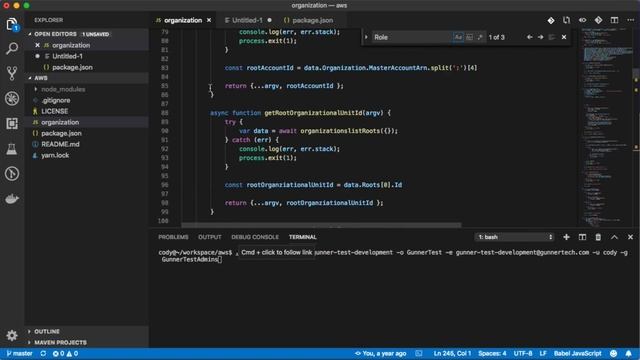Open the Output panel tab

210,237
